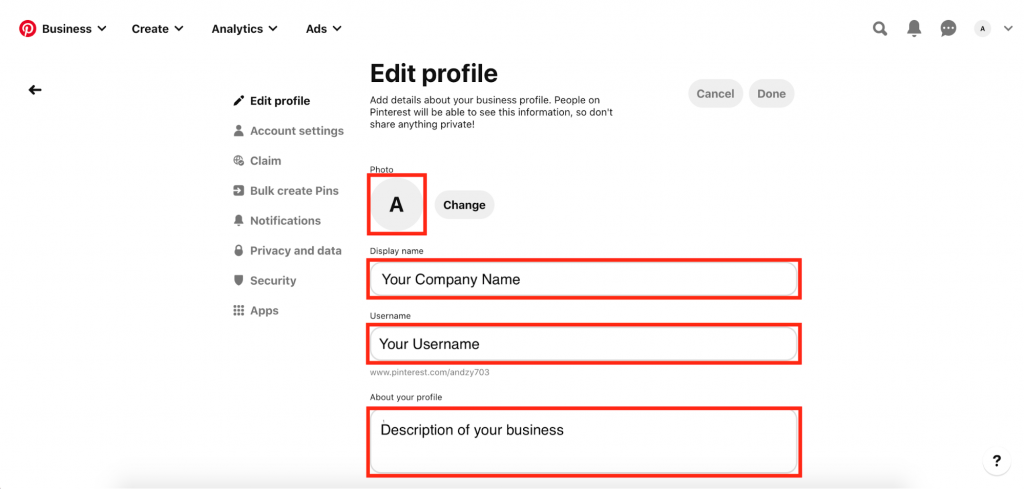Expand the Analytics dropdown menu
1024x489 pixels.
click(x=244, y=29)
